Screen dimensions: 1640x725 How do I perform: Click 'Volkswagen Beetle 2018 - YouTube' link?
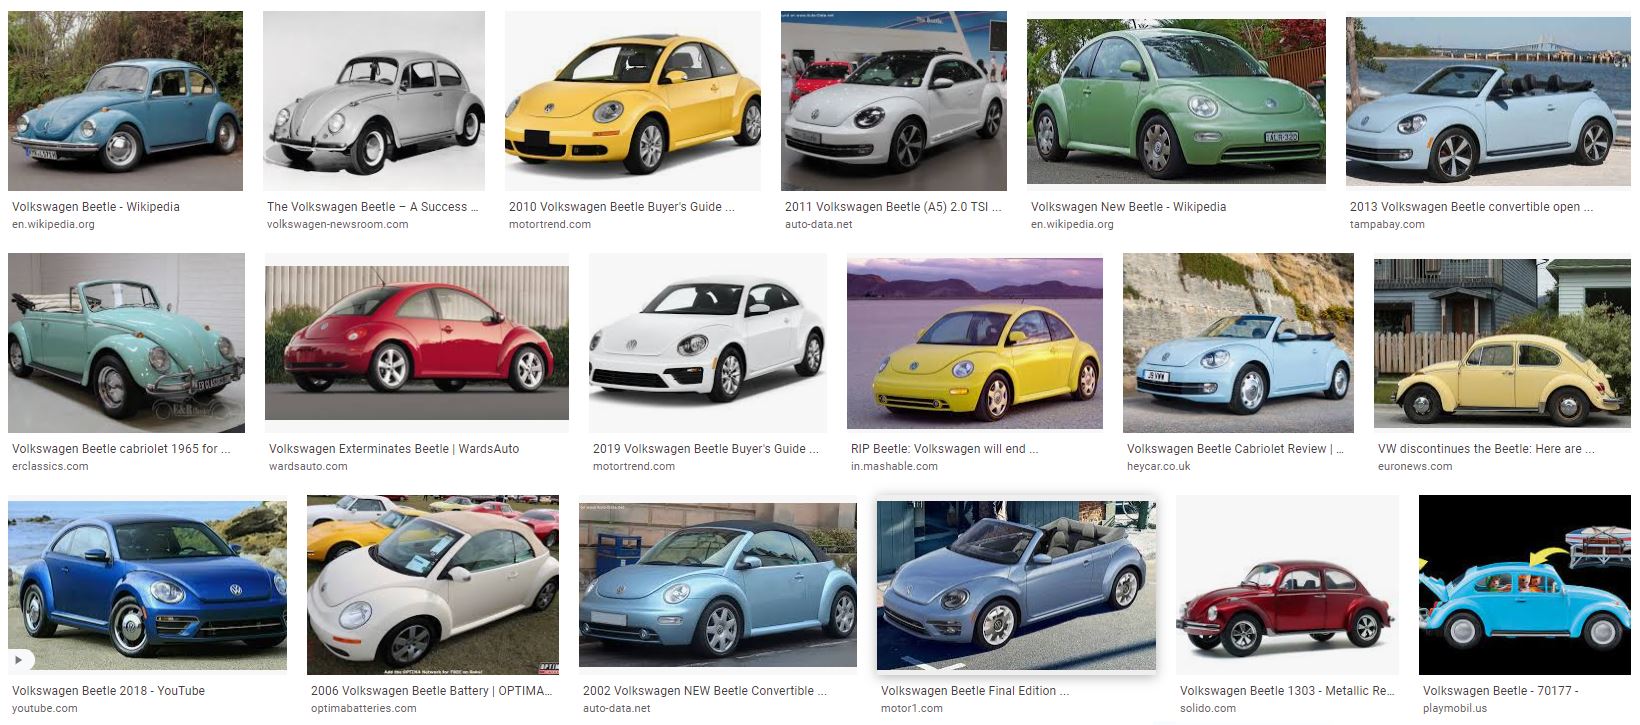pyautogui.click(x=108, y=691)
